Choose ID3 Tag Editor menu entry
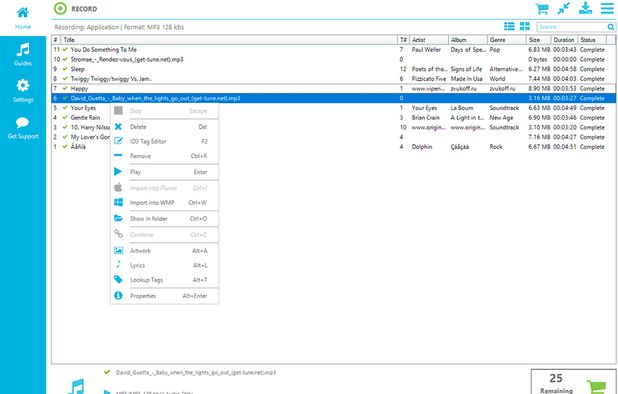This screenshot has width=618, height=394. pos(164,141)
